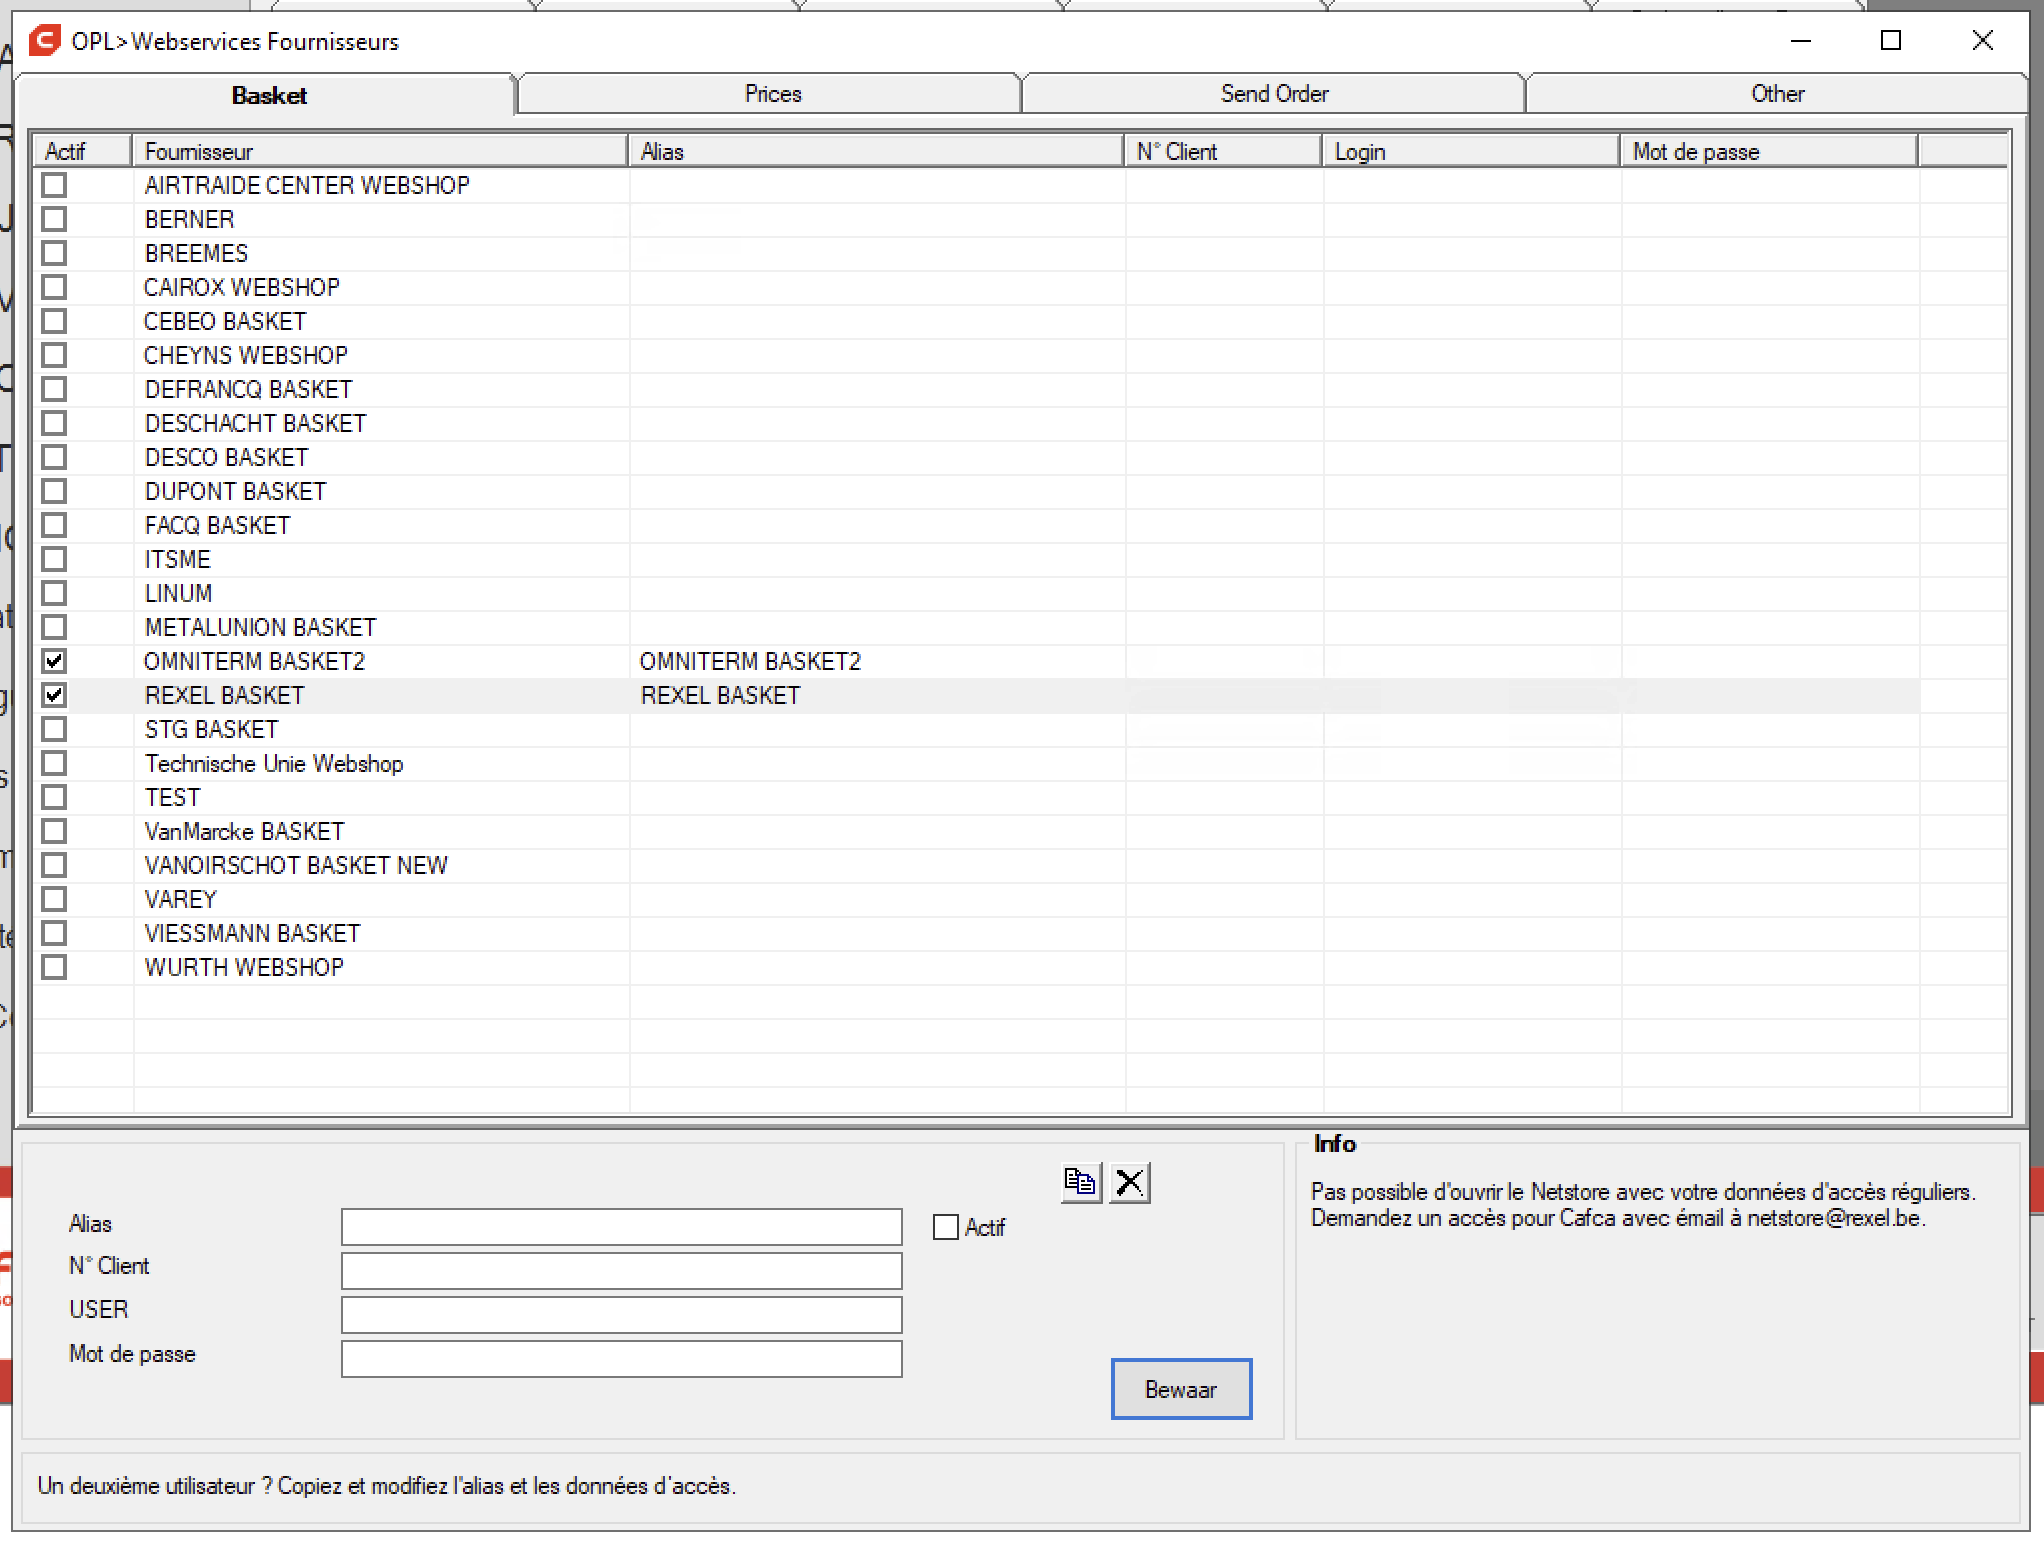Go to the Send Order tab
This screenshot has height=1544, width=2044.
coord(1274,94)
